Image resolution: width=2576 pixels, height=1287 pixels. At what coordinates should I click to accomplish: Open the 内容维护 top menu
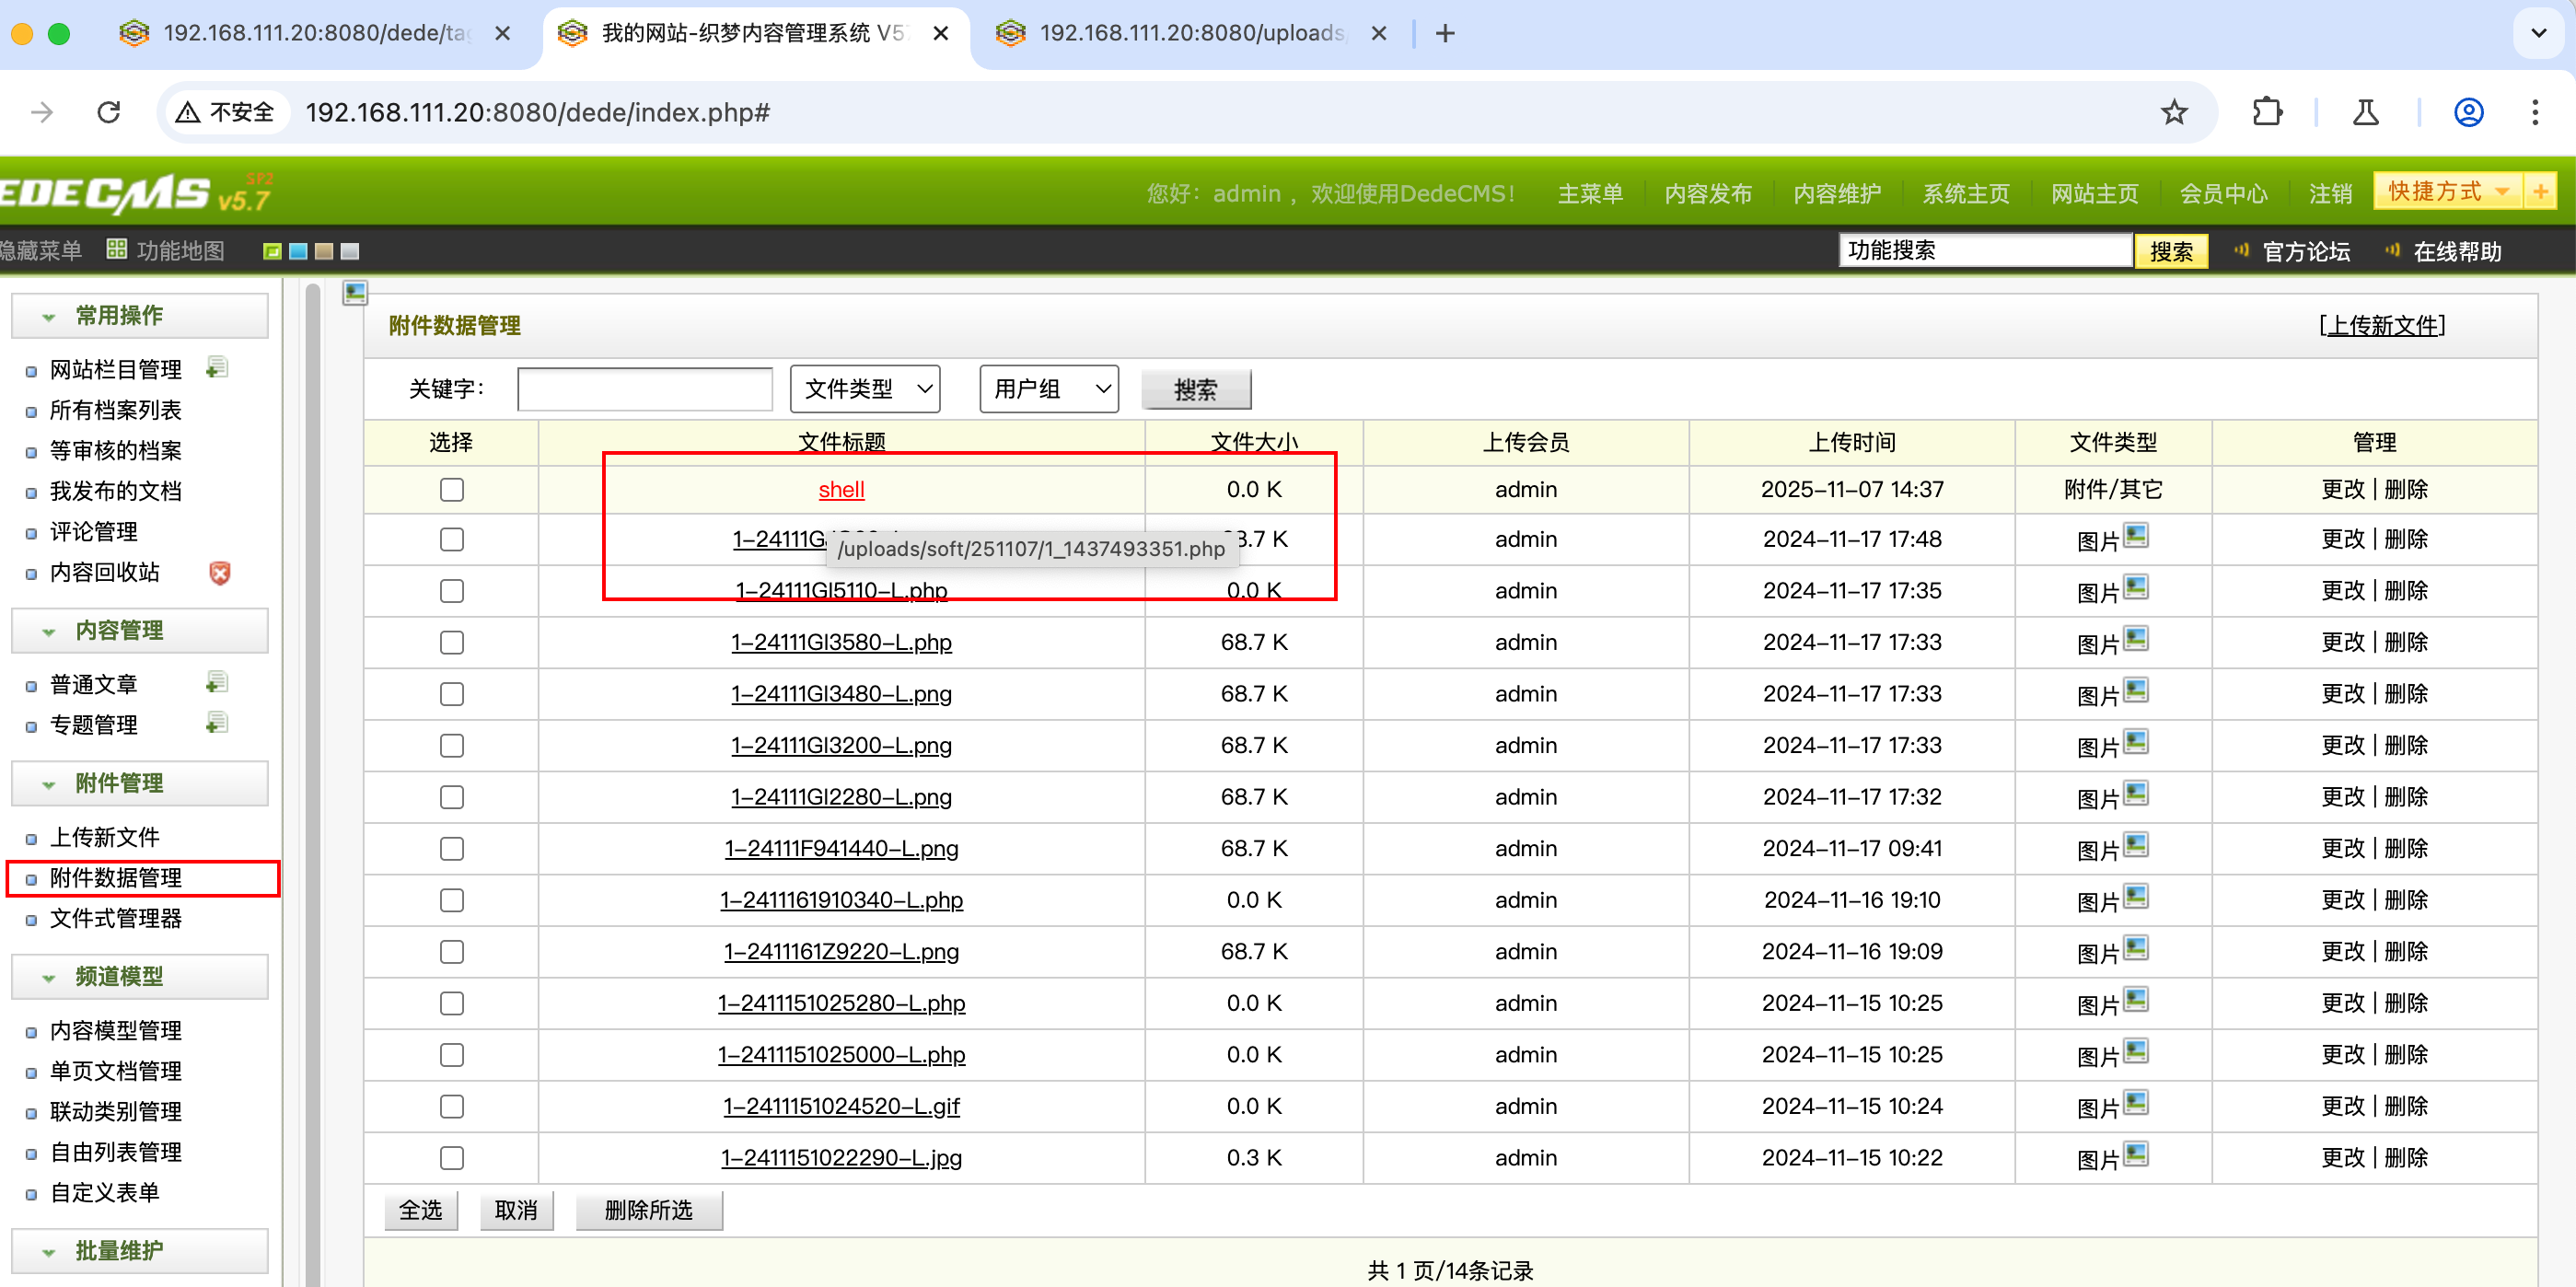tap(1836, 193)
